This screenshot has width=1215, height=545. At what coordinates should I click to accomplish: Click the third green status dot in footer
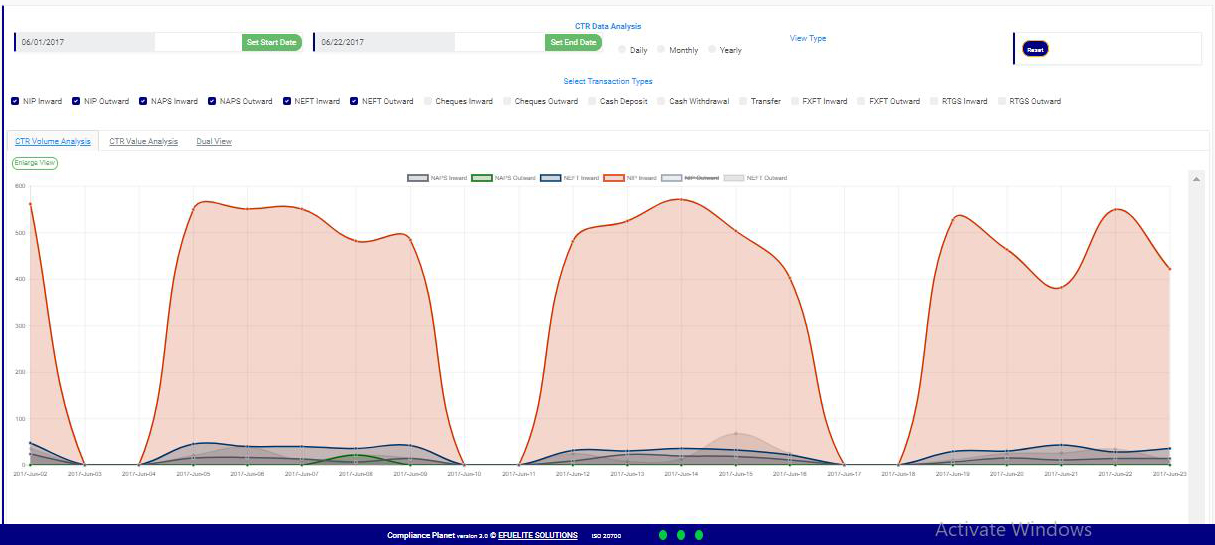tap(699, 535)
